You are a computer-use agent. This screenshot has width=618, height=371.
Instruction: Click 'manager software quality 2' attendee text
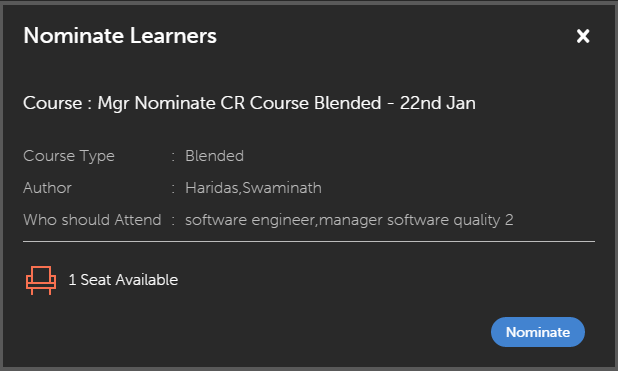[416, 220]
